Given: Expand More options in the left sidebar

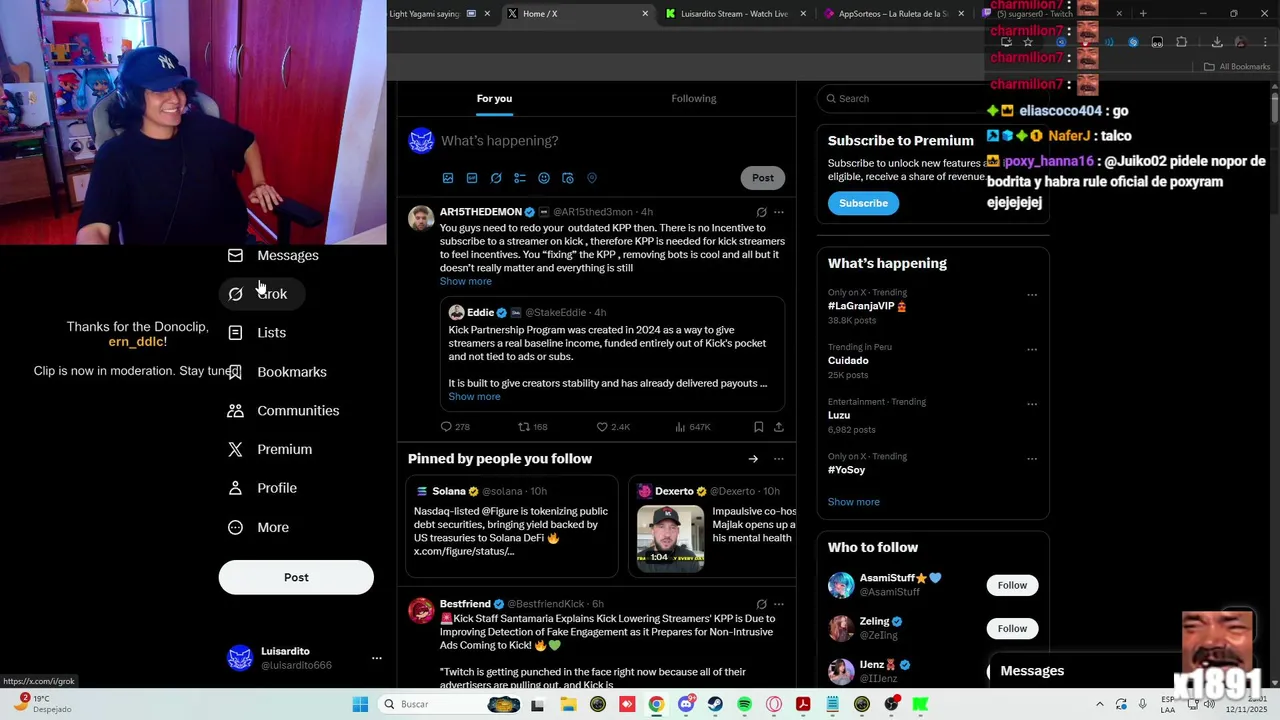Looking at the screenshot, I should tap(258, 527).
